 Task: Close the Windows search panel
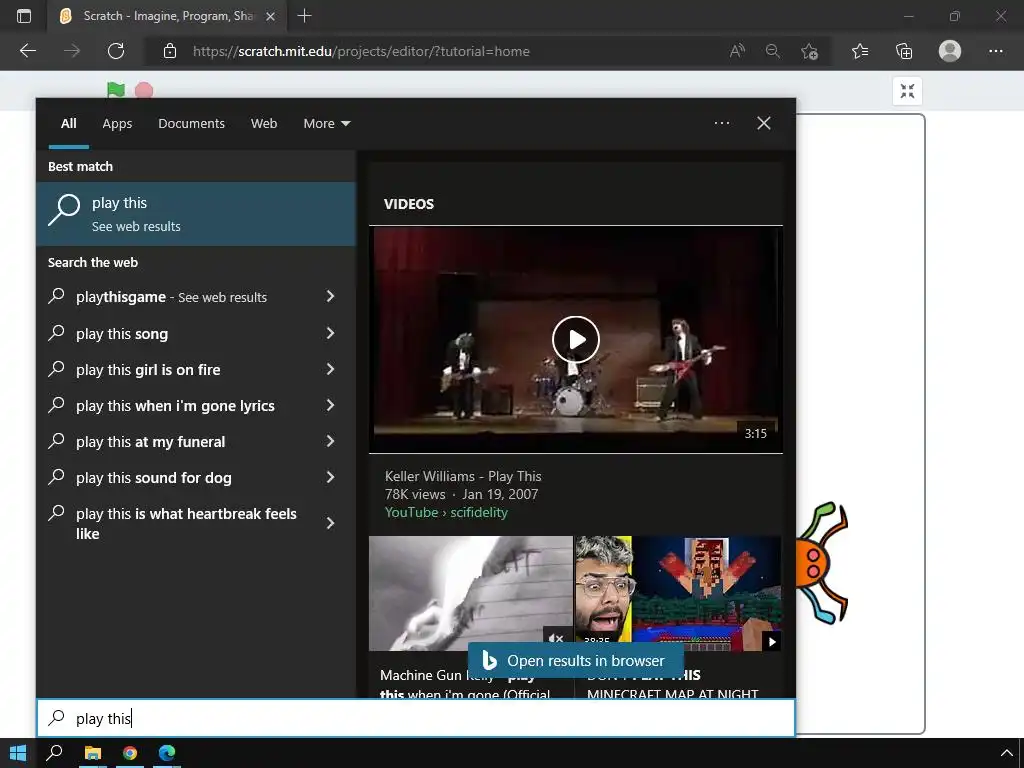tap(763, 123)
